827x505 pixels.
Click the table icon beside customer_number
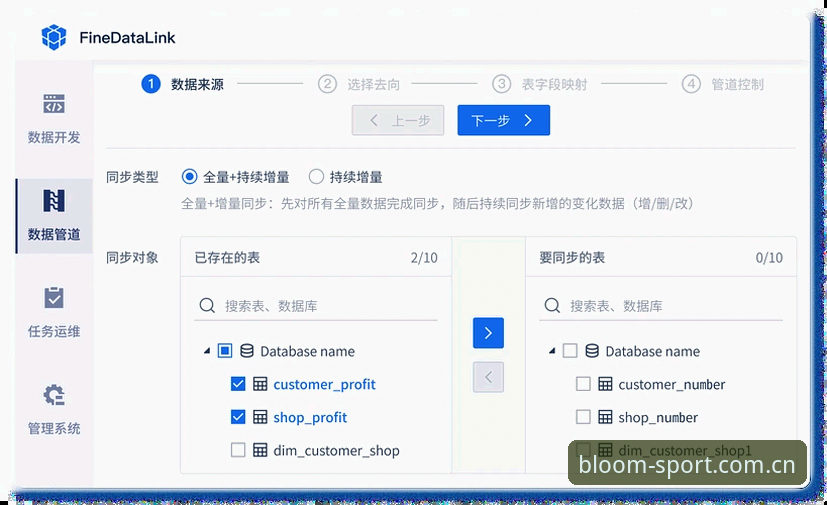coord(605,384)
